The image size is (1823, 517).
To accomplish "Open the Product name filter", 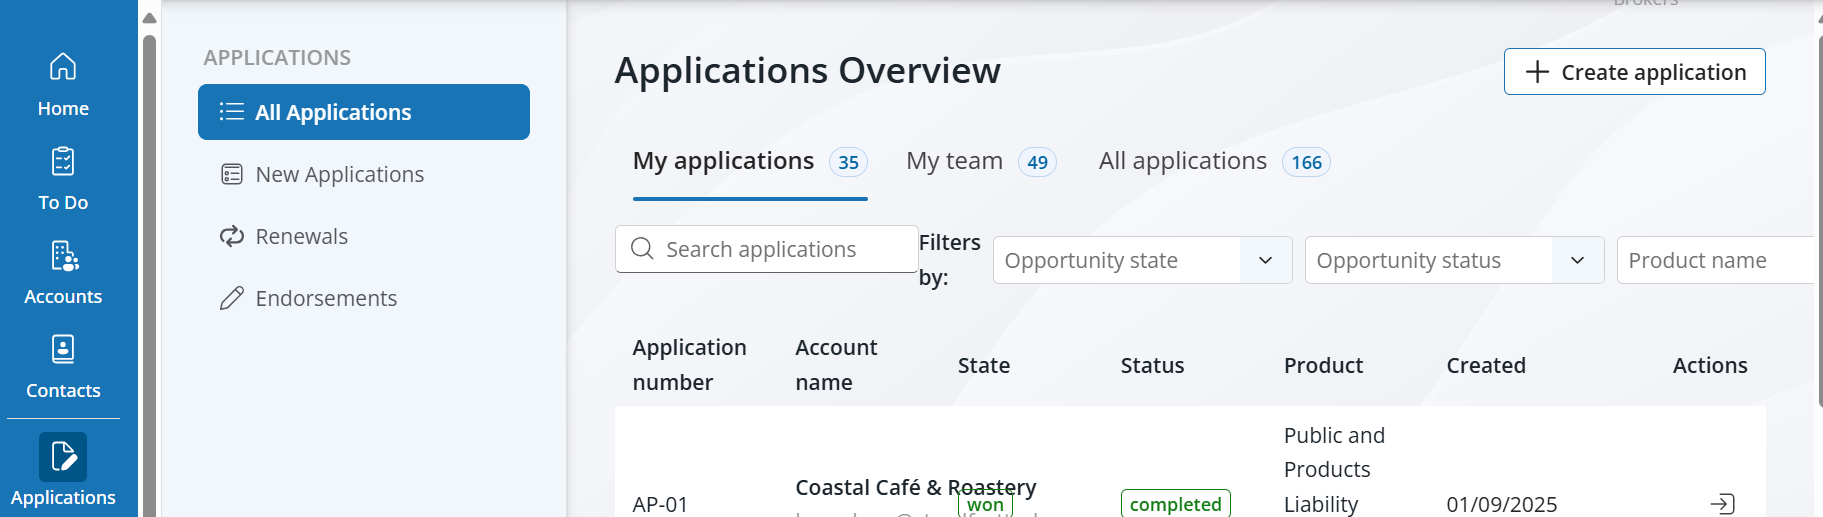I will click(x=1715, y=261).
